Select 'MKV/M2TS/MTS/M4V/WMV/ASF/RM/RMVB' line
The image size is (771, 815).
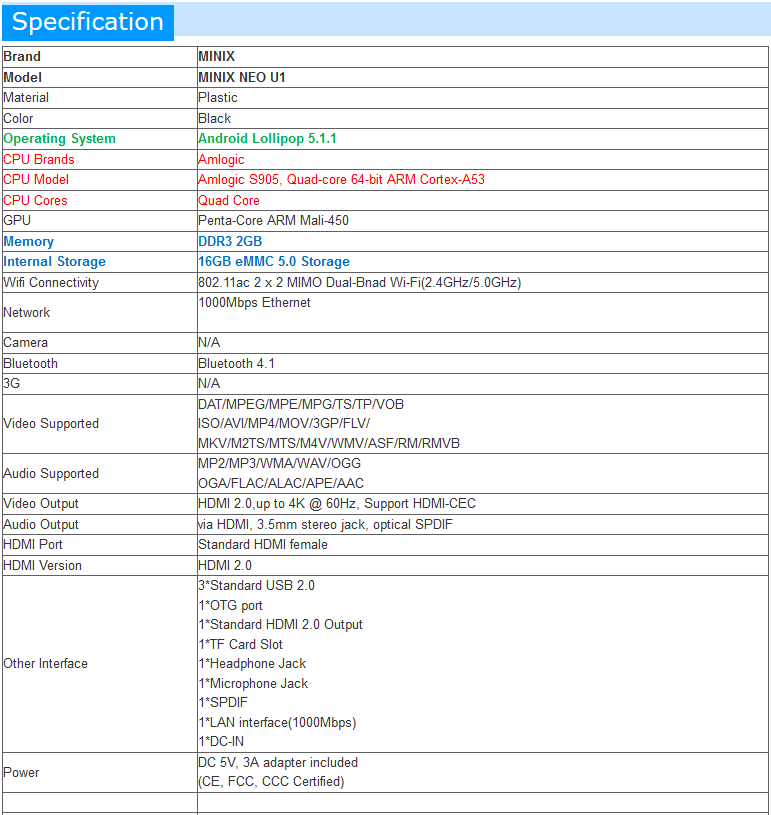click(329, 443)
